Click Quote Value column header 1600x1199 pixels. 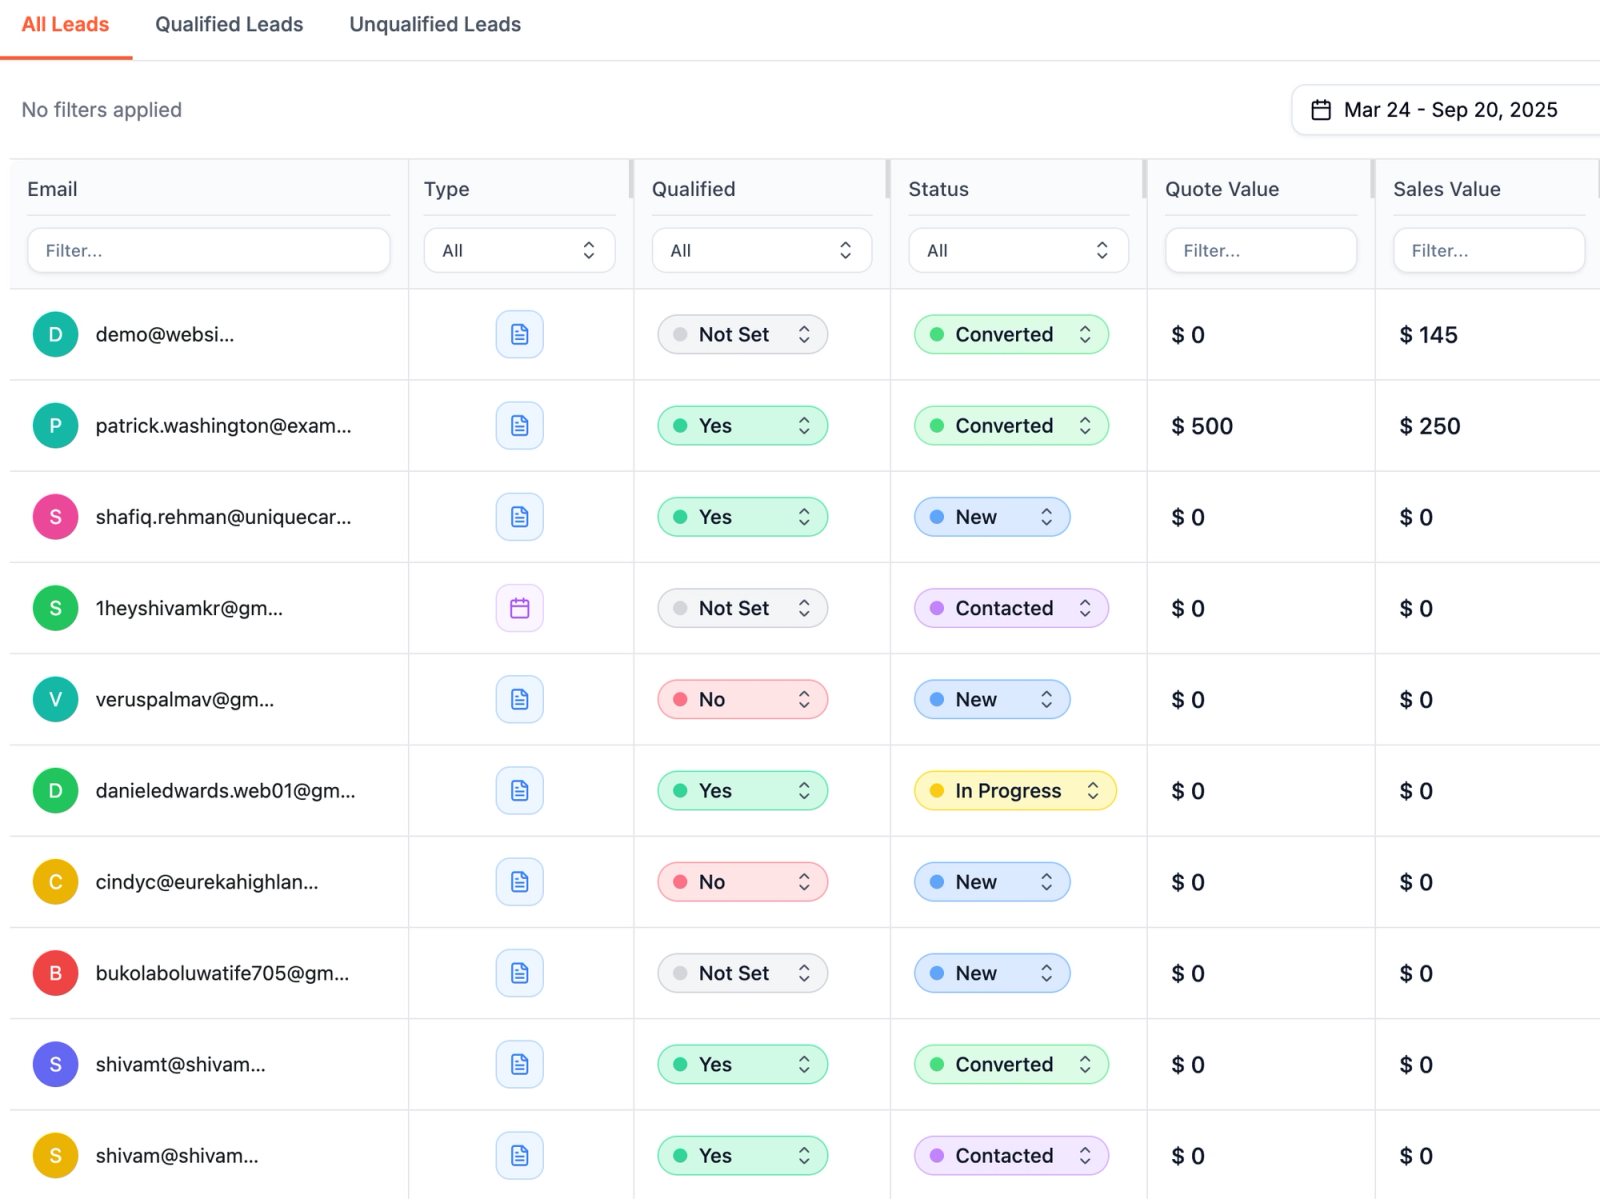(1222, 189)
